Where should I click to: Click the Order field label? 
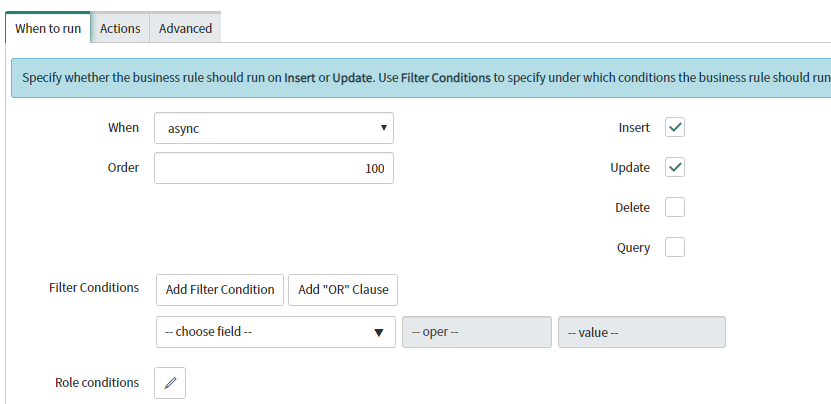click(x=123, y=168)
